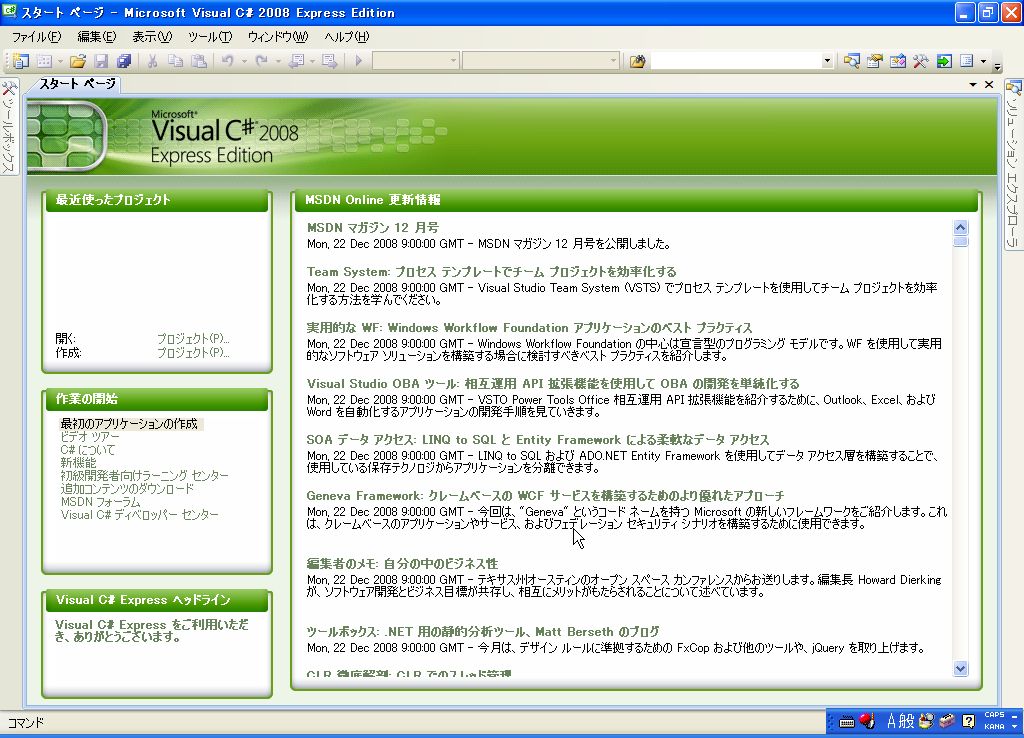Close the スタート ページ document with X

pos(989,84)
